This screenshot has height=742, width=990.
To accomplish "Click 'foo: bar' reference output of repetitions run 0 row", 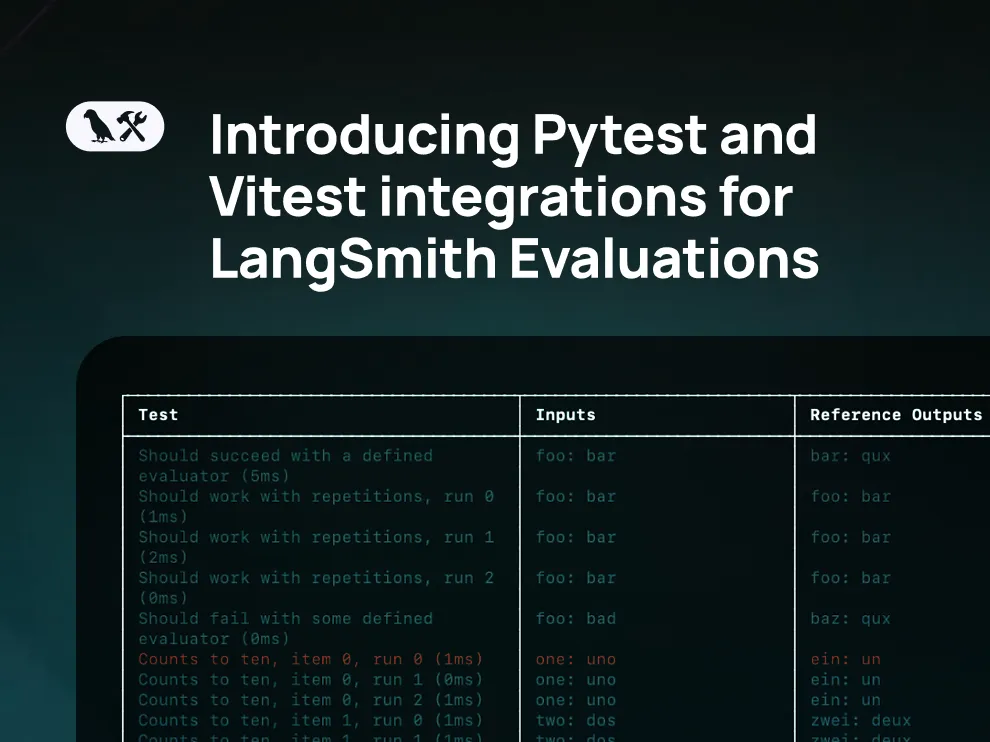I will coord(850,496).
